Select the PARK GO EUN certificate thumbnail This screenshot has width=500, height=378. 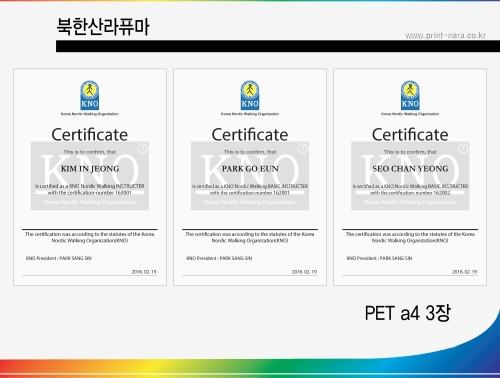coord(250,177)
